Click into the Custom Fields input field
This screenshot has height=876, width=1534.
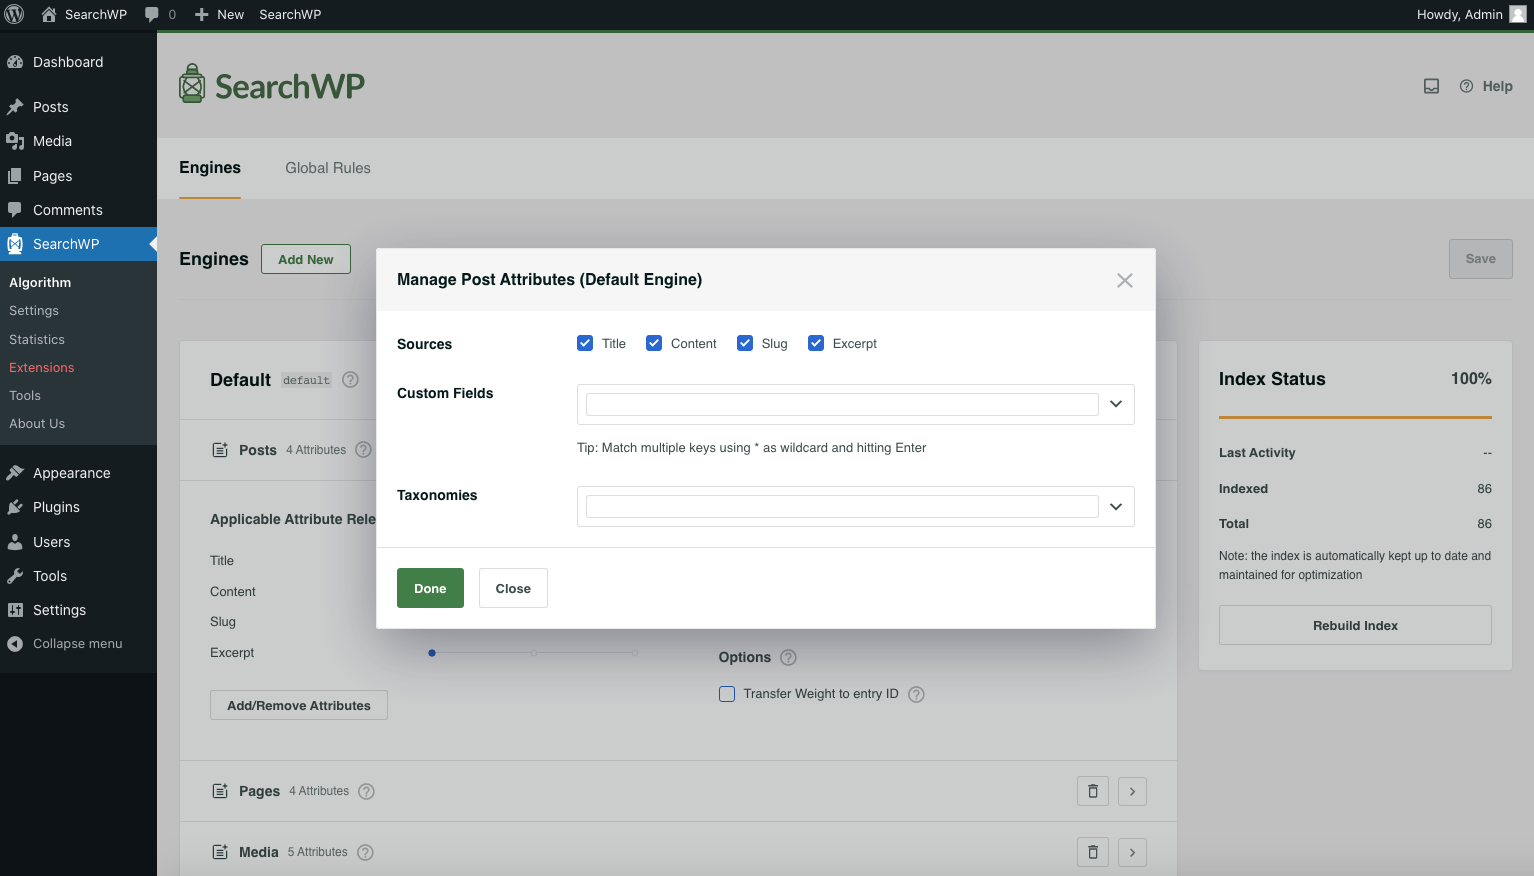coord(842,404)
